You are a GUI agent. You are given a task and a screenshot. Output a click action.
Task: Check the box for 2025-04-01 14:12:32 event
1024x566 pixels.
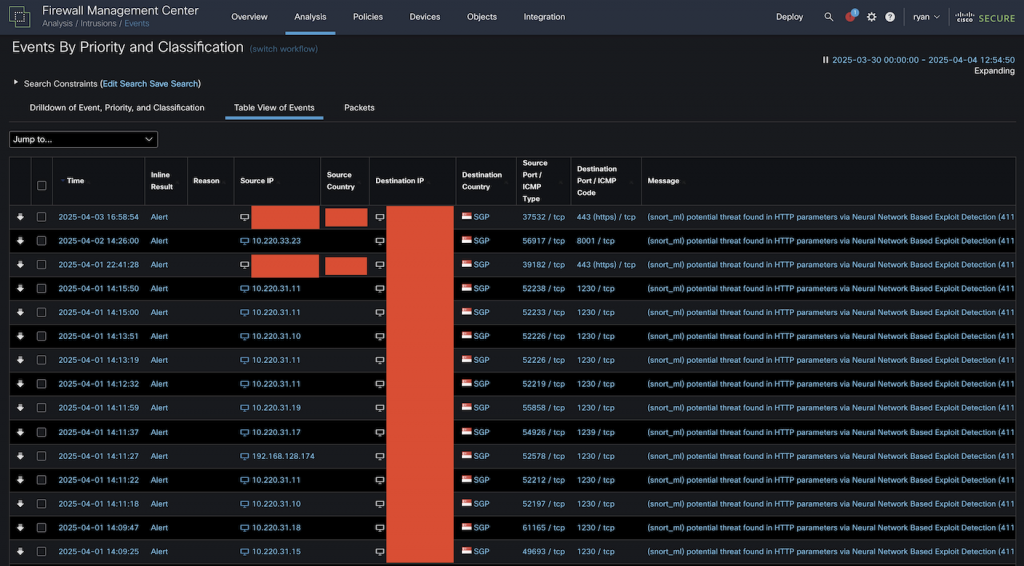point(41,384)
